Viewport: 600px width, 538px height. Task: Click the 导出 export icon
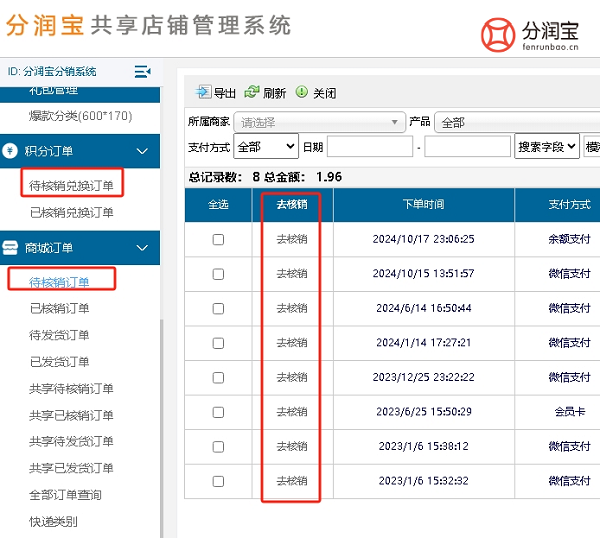(203, 93)
